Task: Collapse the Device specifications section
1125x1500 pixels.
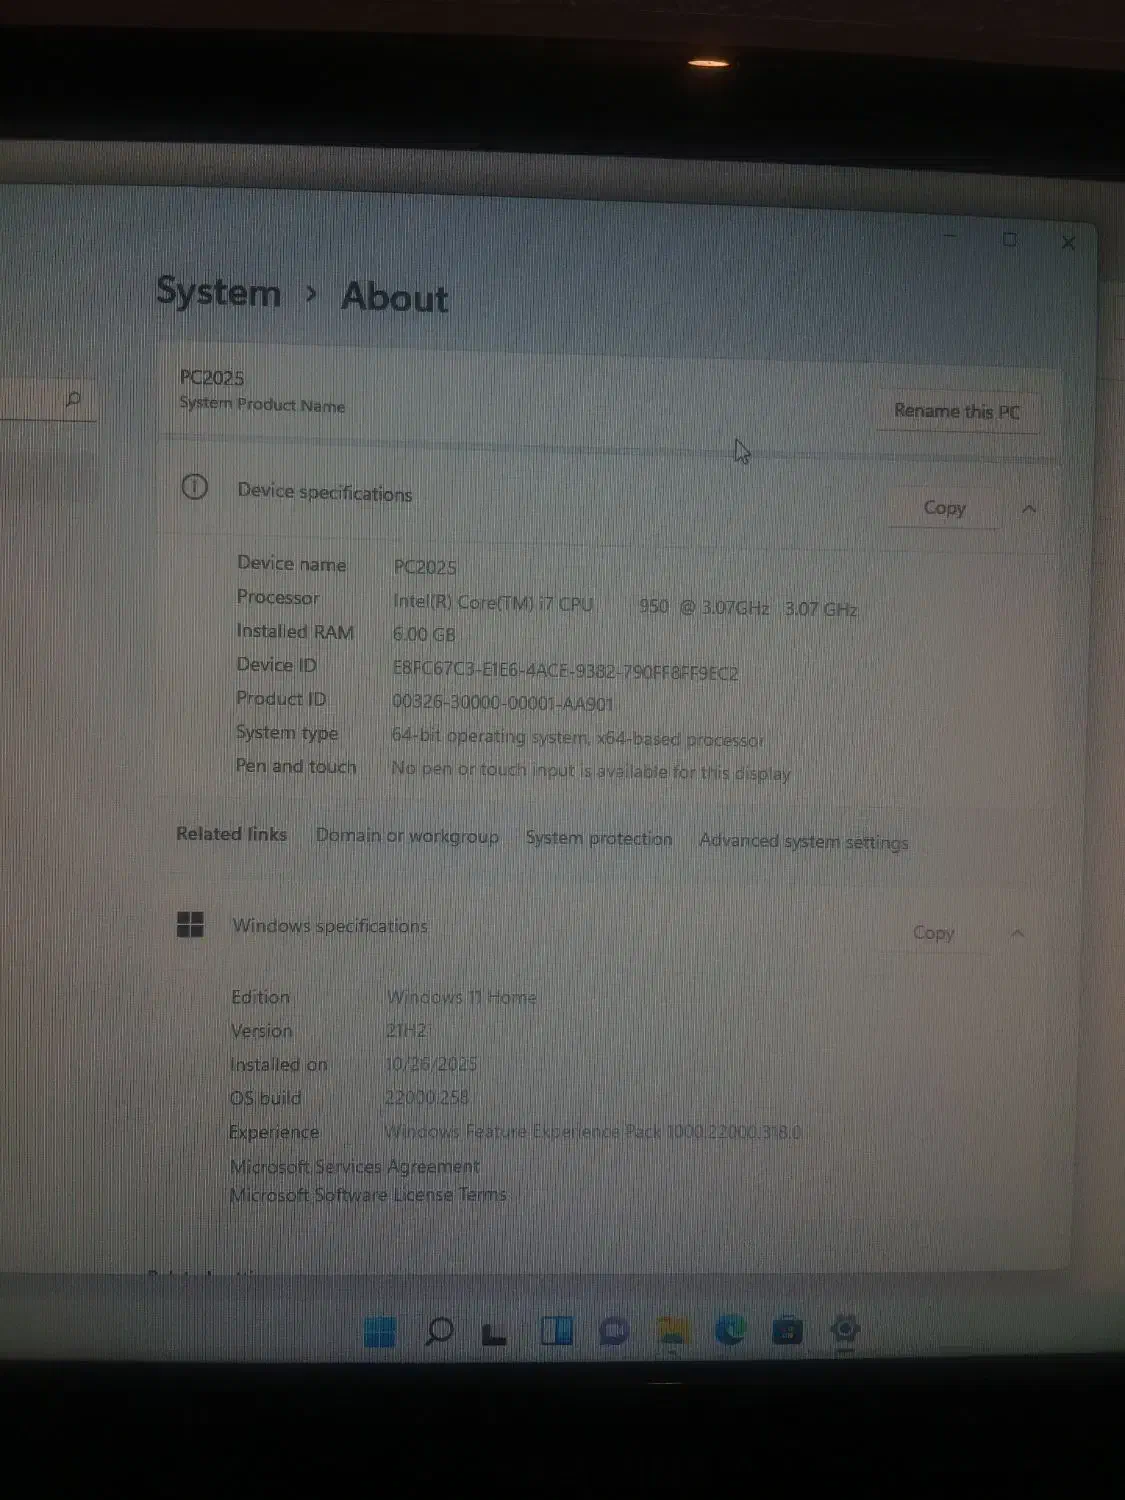Action: (1029, 509)
